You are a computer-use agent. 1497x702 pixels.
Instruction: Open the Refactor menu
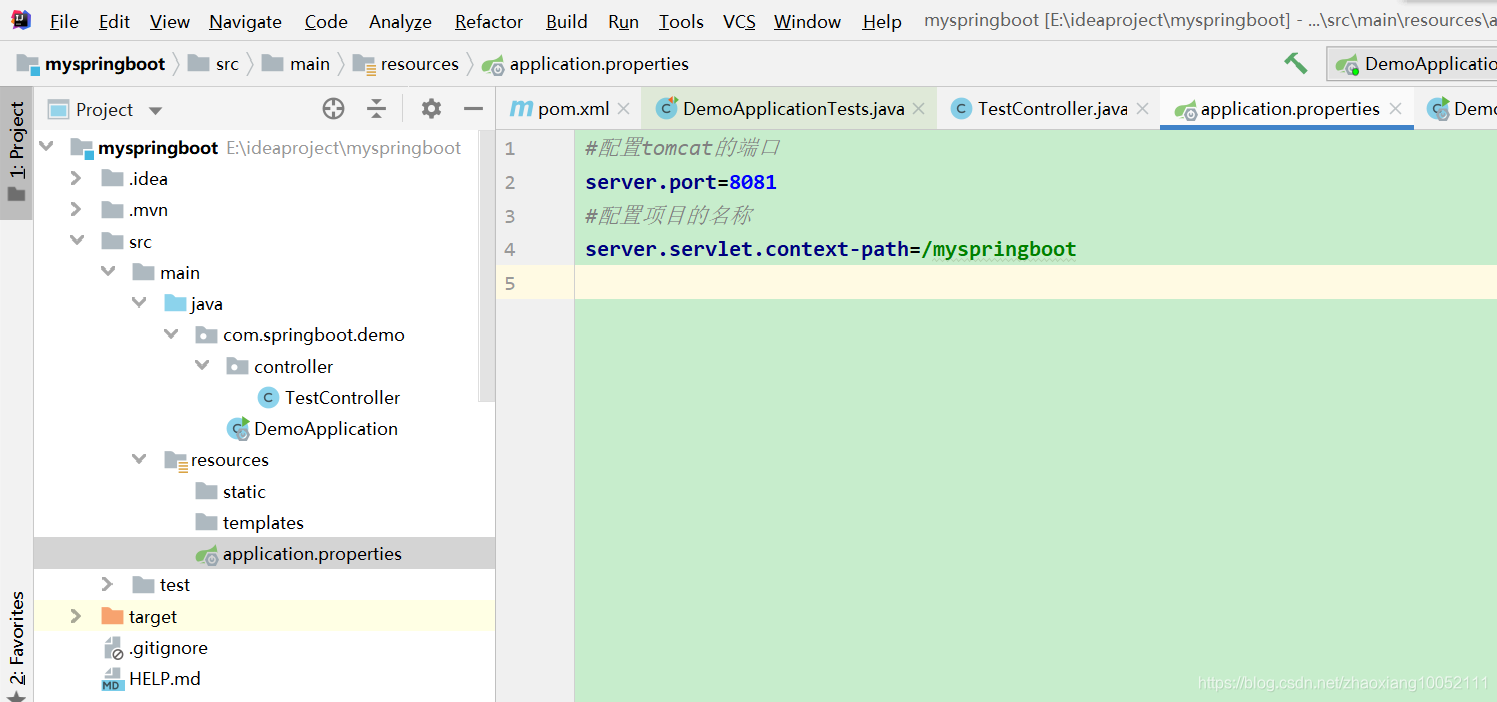(488, 21)
